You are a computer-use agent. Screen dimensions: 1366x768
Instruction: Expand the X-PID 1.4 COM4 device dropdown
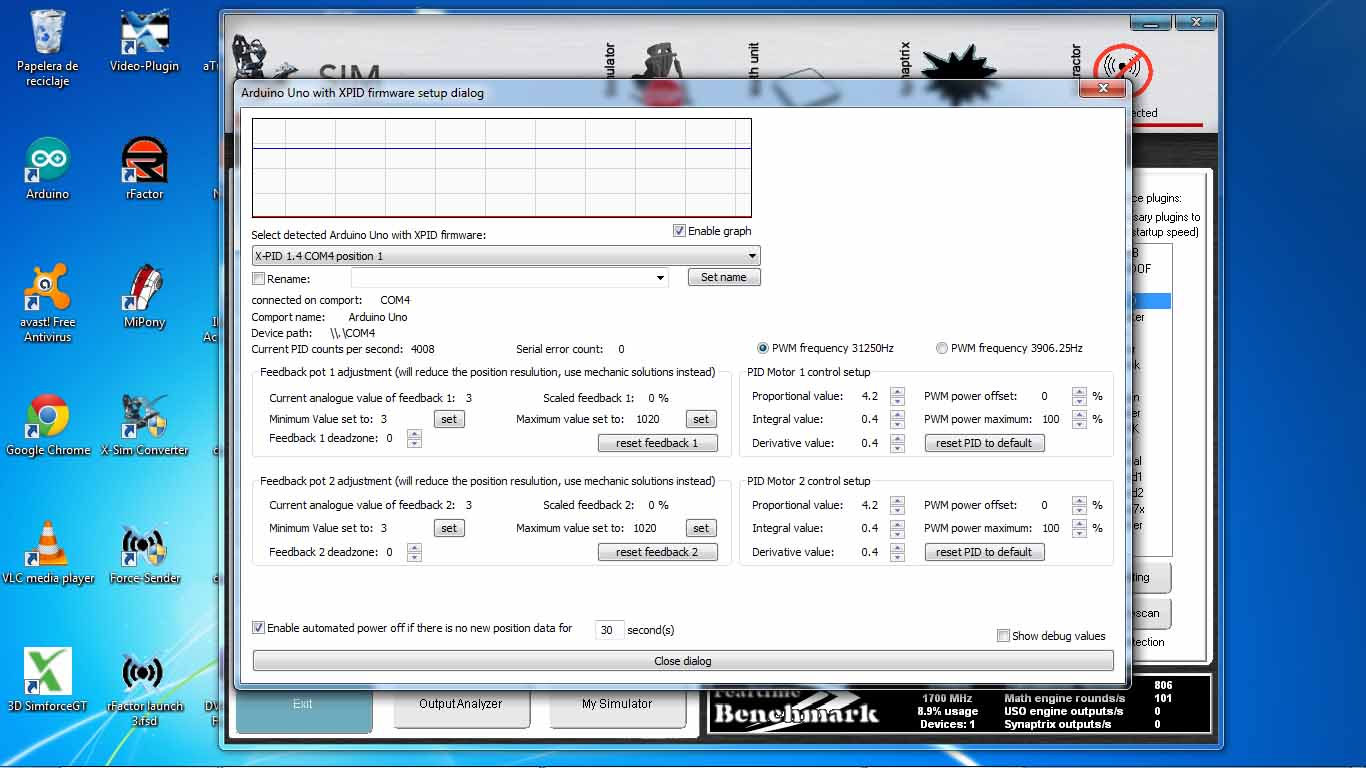click(x=753, y=256)
